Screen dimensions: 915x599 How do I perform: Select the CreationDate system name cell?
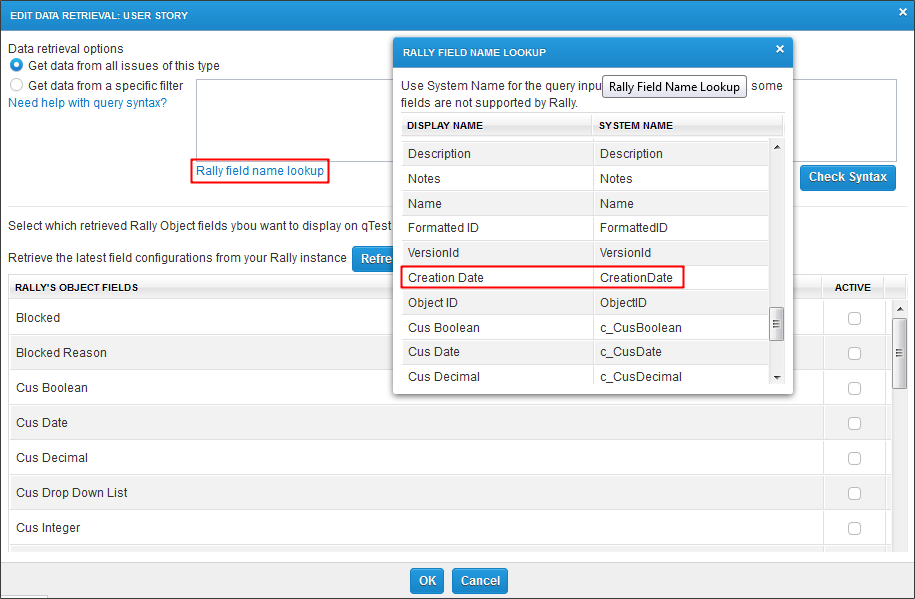636,277
